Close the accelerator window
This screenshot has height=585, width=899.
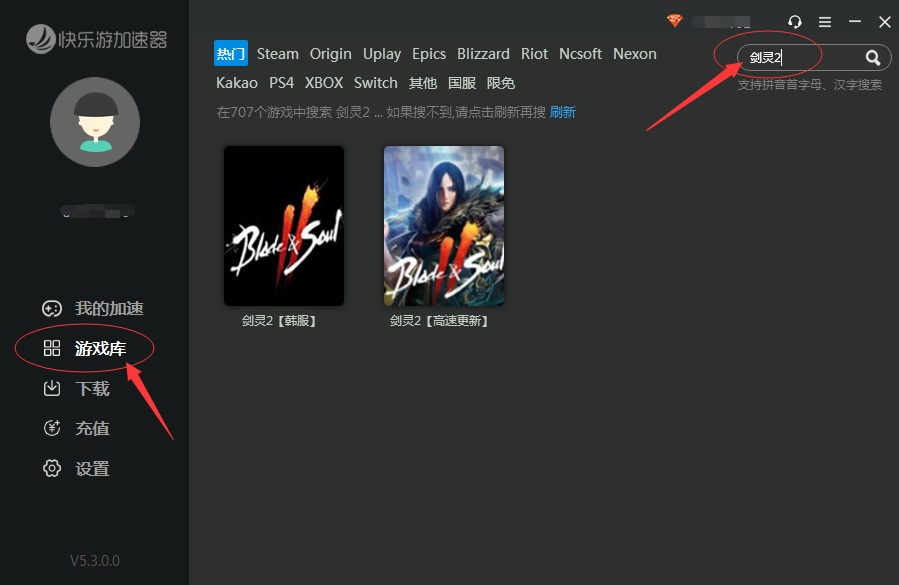point(885,22)
